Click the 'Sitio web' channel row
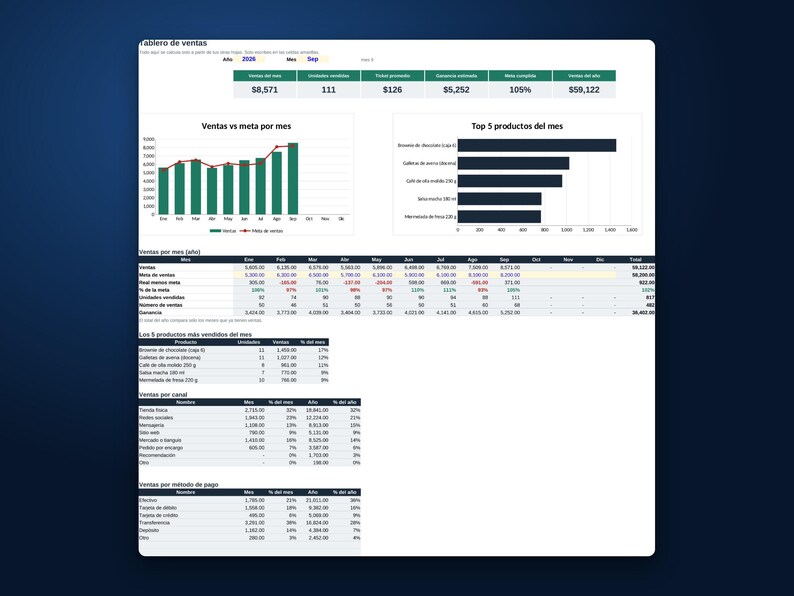The image size is (794, 596). tap(250, 433)
